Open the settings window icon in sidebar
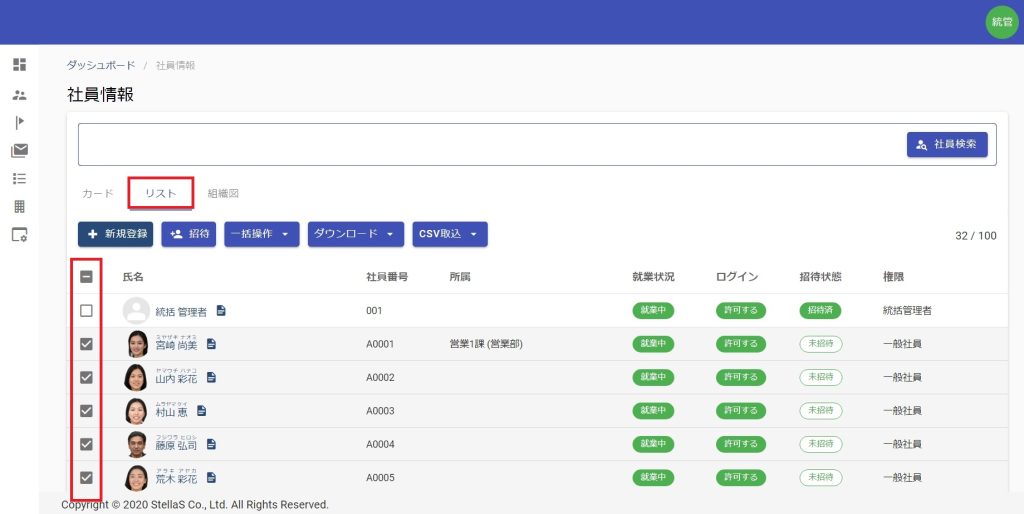 (x=19, y=235)
